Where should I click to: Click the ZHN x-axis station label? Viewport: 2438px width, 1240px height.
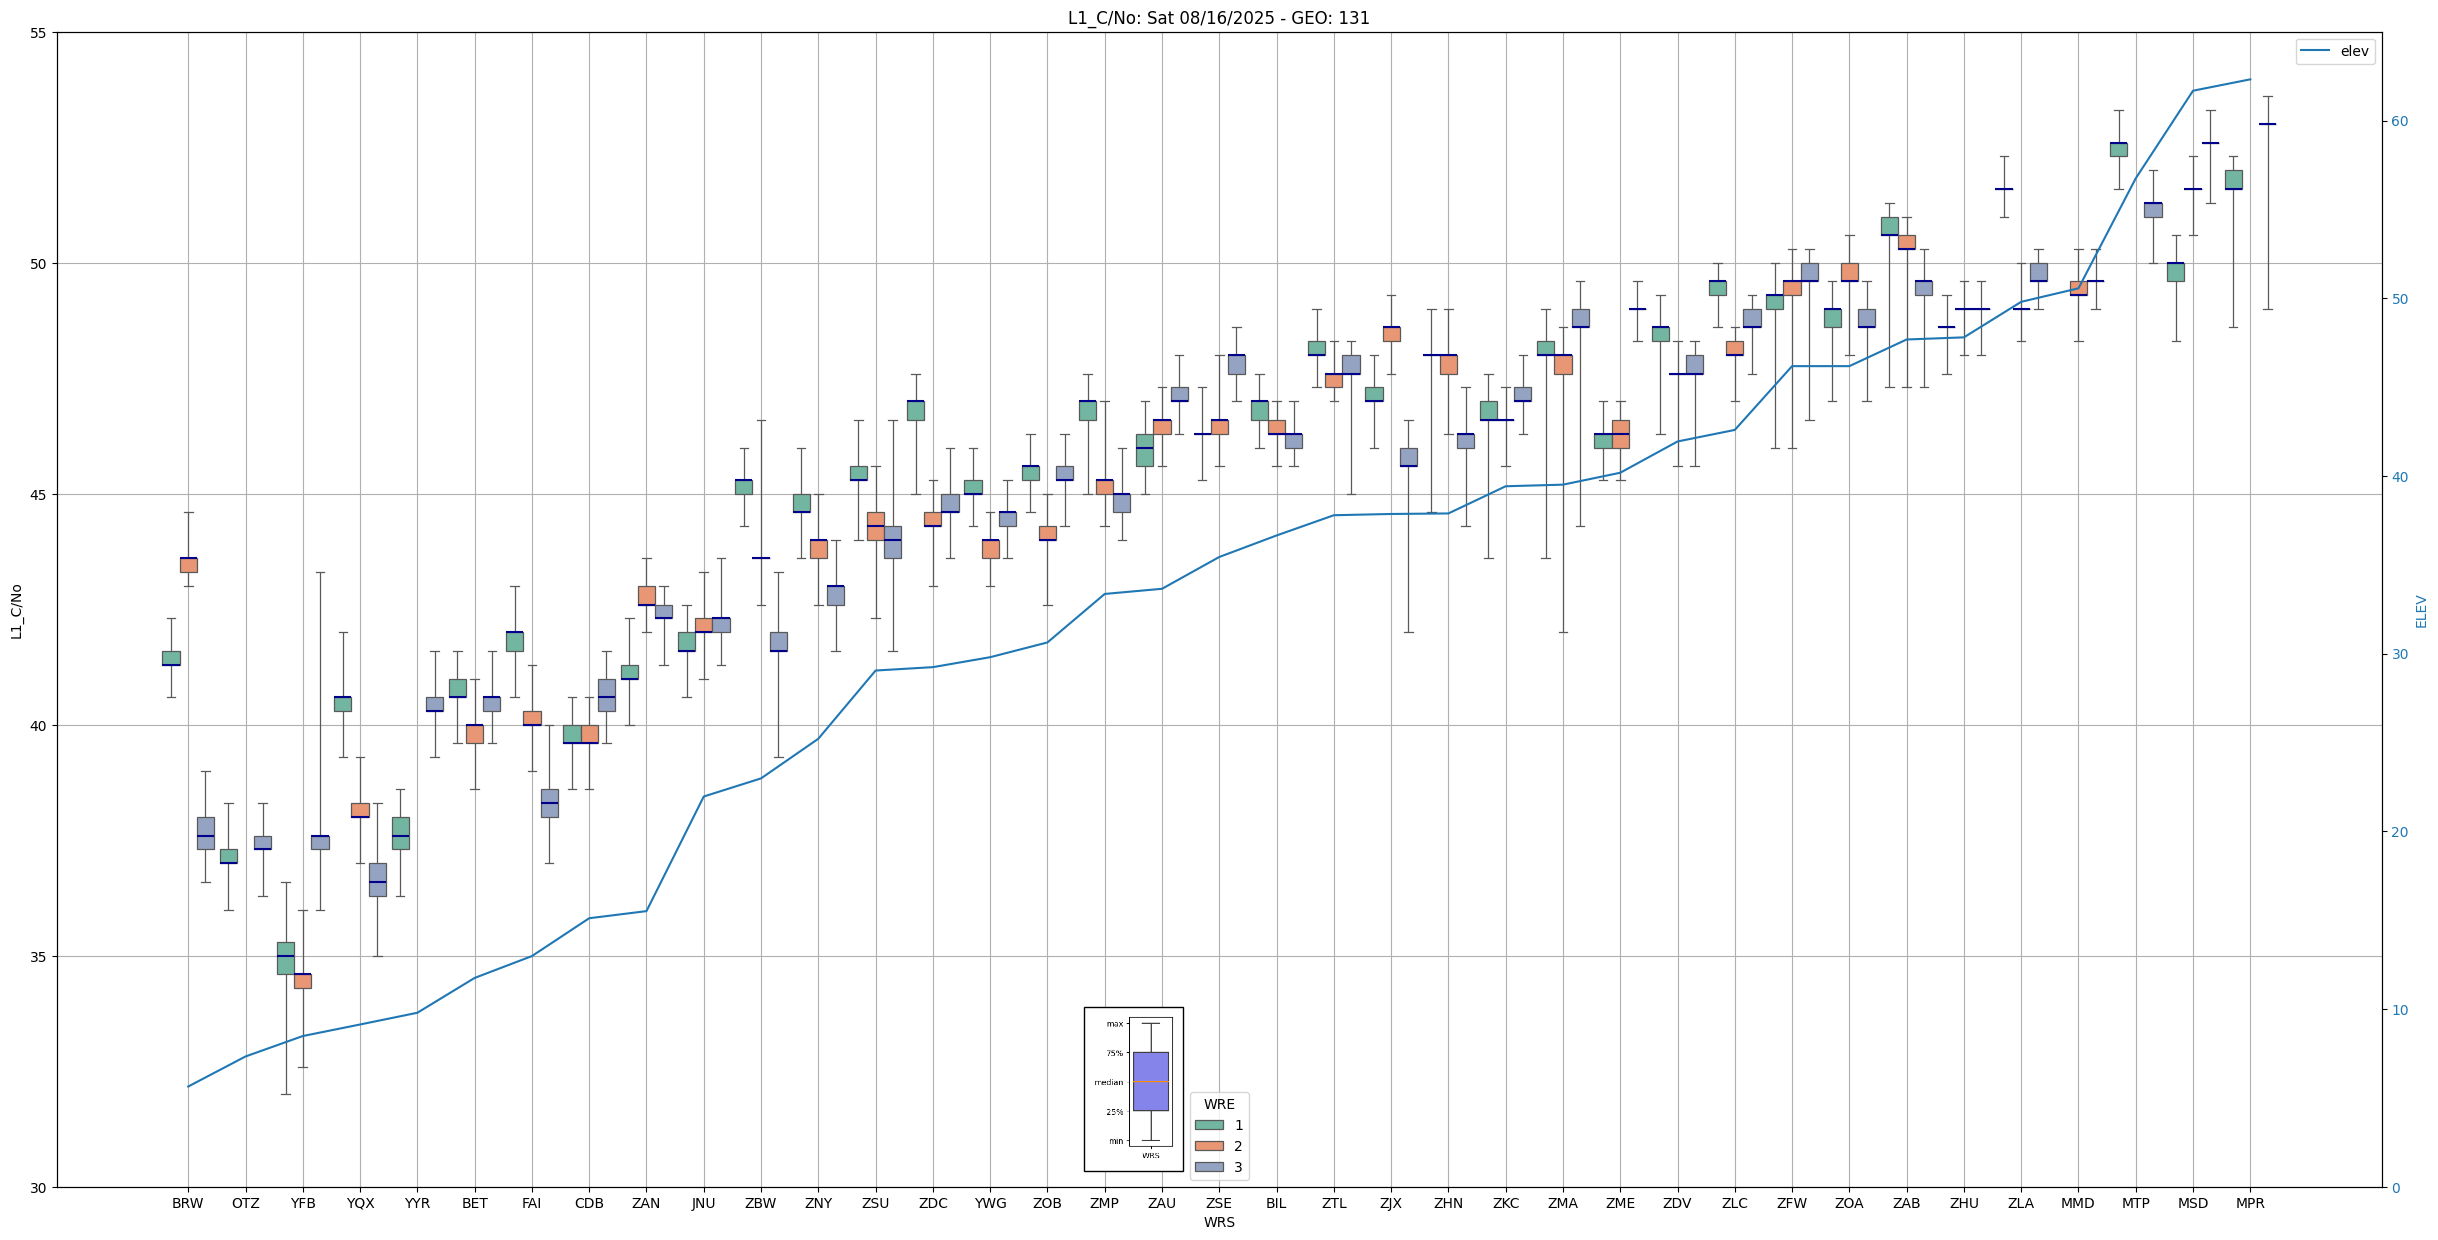pos(1448,1203)
